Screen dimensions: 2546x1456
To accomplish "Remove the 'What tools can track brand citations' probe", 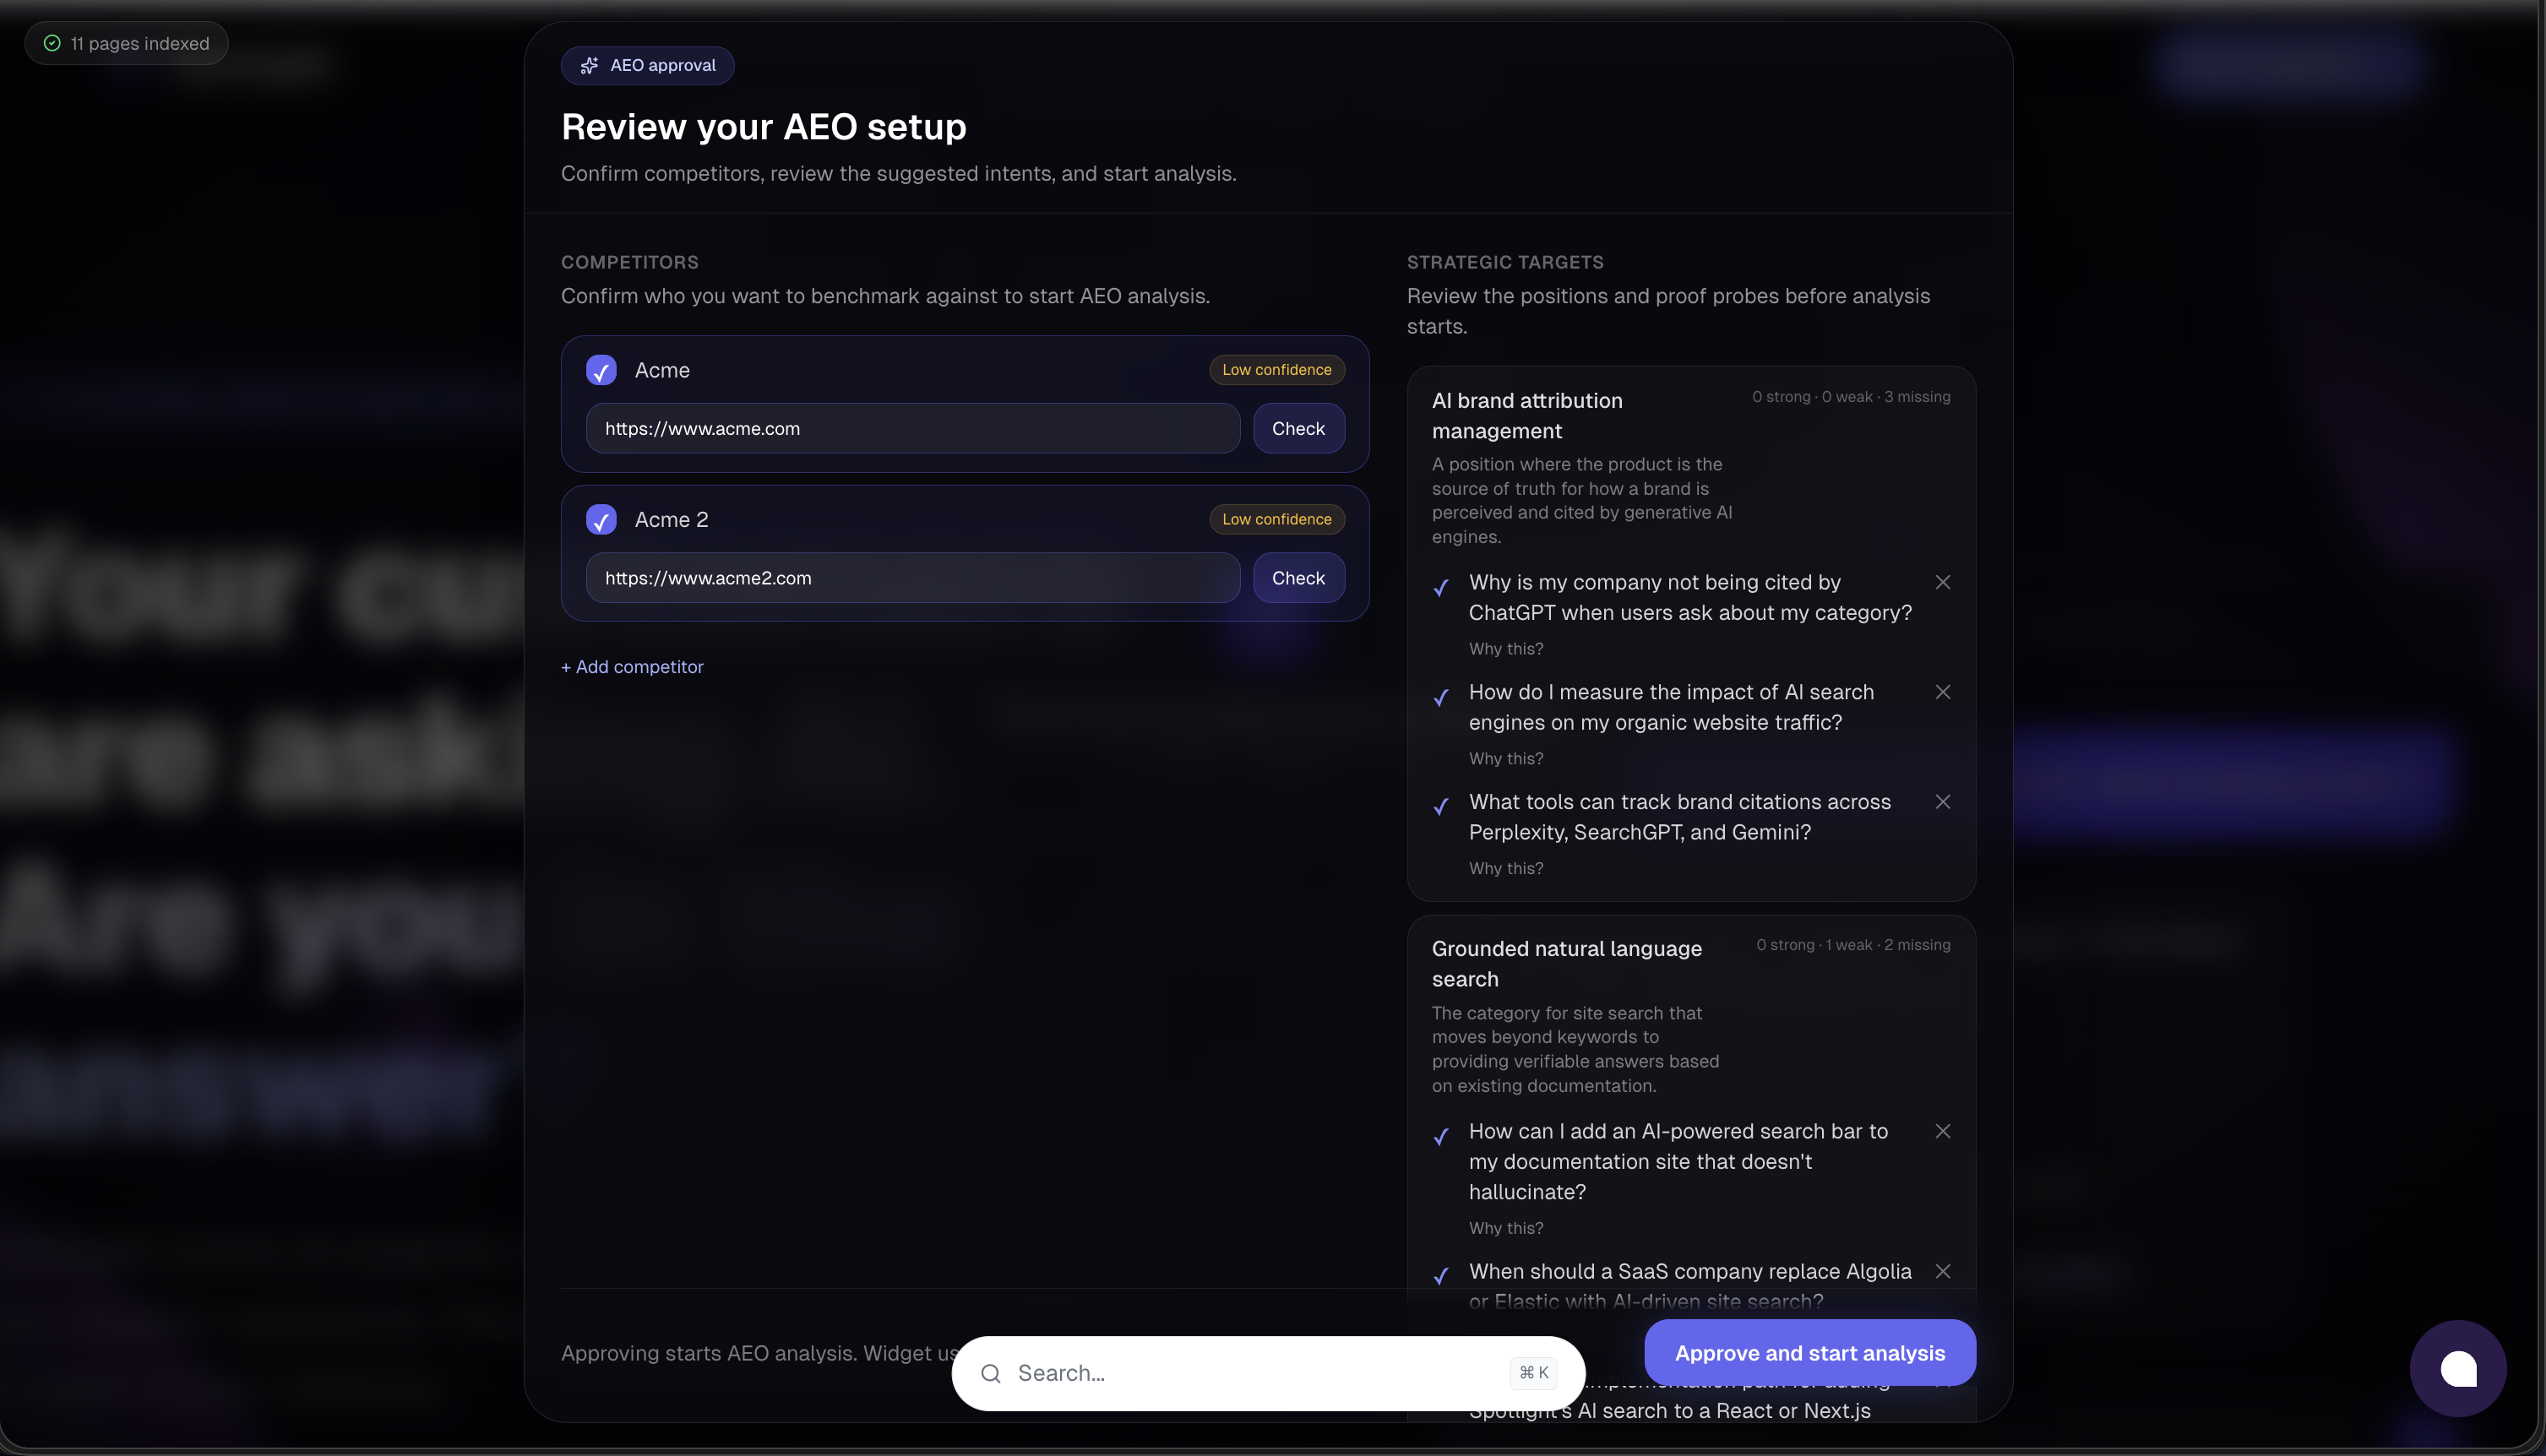I will click(x=1942, y=802).
